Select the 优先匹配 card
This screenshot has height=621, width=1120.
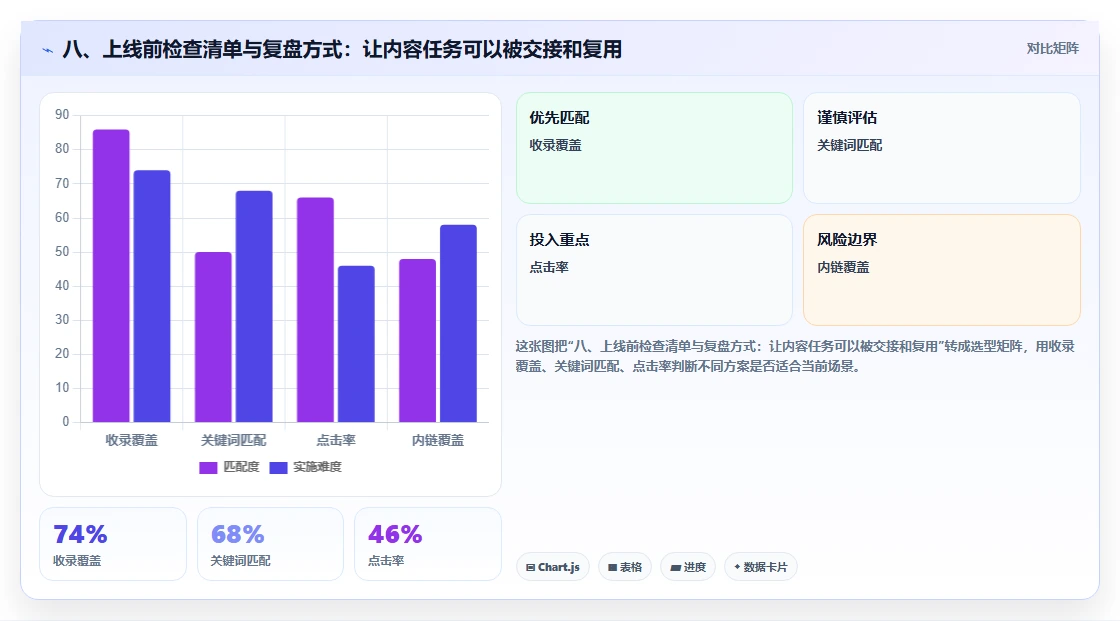coord(654,148)
